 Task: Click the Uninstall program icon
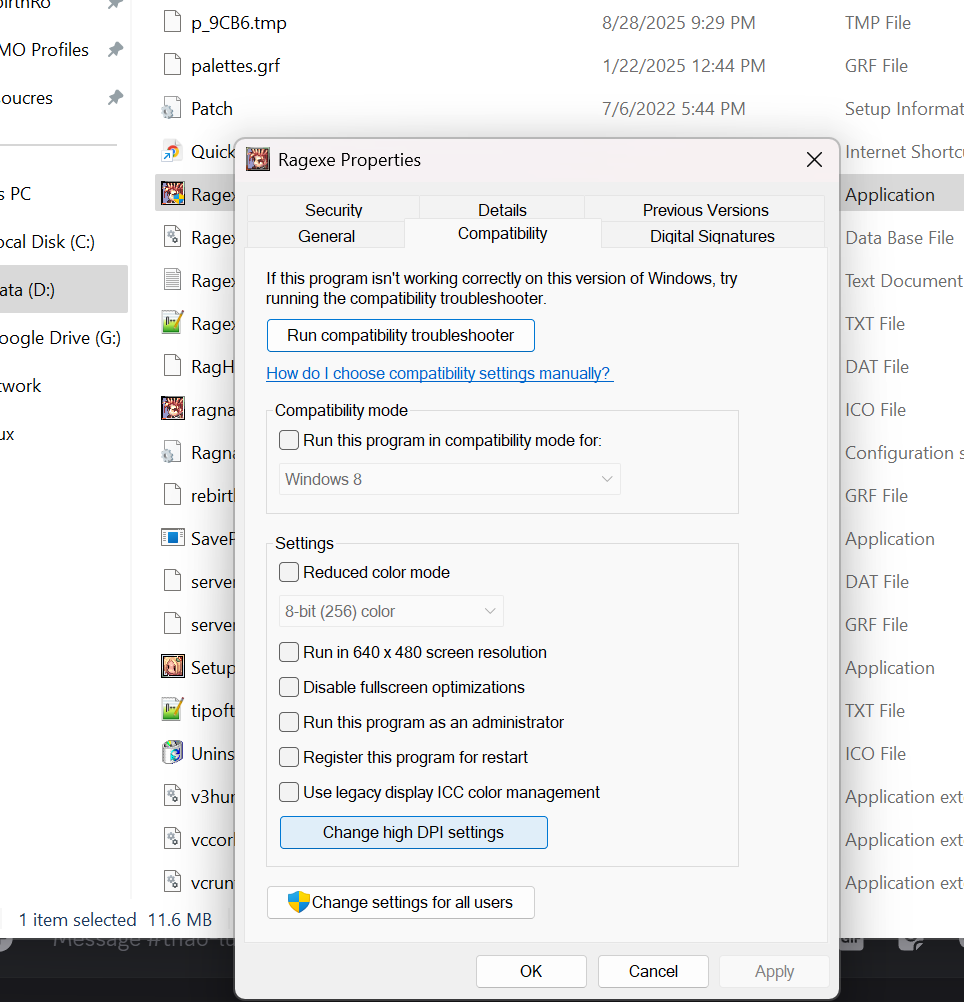(170, 752)
